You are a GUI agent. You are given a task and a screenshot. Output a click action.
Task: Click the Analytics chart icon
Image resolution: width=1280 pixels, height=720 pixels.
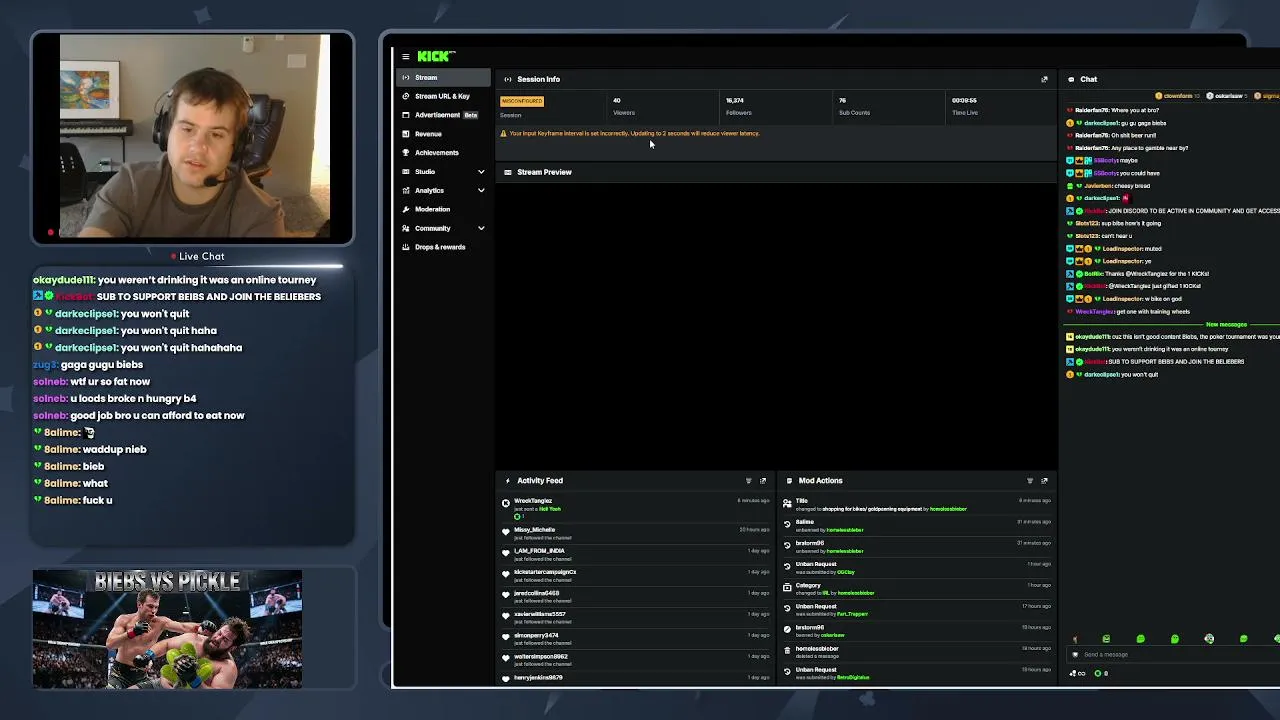(405, 191)
